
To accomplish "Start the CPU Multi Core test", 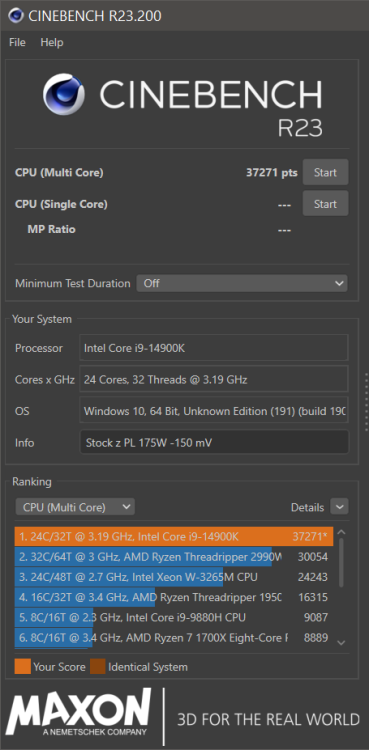I will (325, 172).
